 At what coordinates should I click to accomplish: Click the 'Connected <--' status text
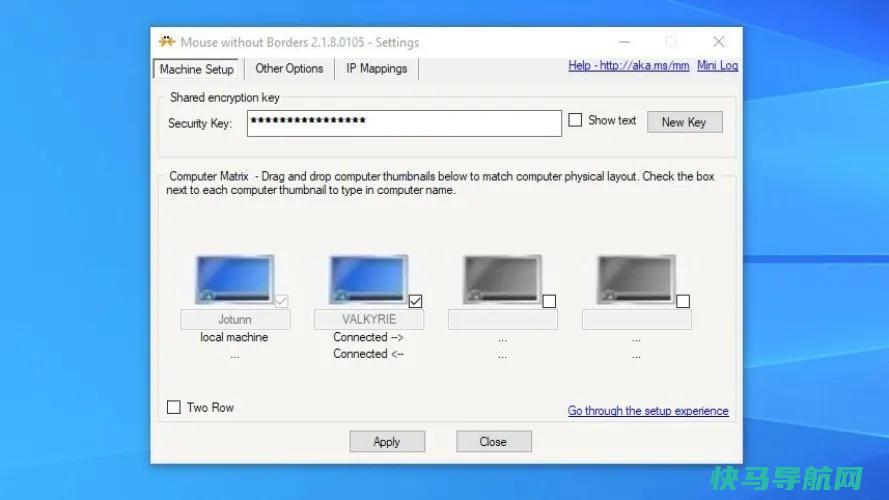point(368,354)
